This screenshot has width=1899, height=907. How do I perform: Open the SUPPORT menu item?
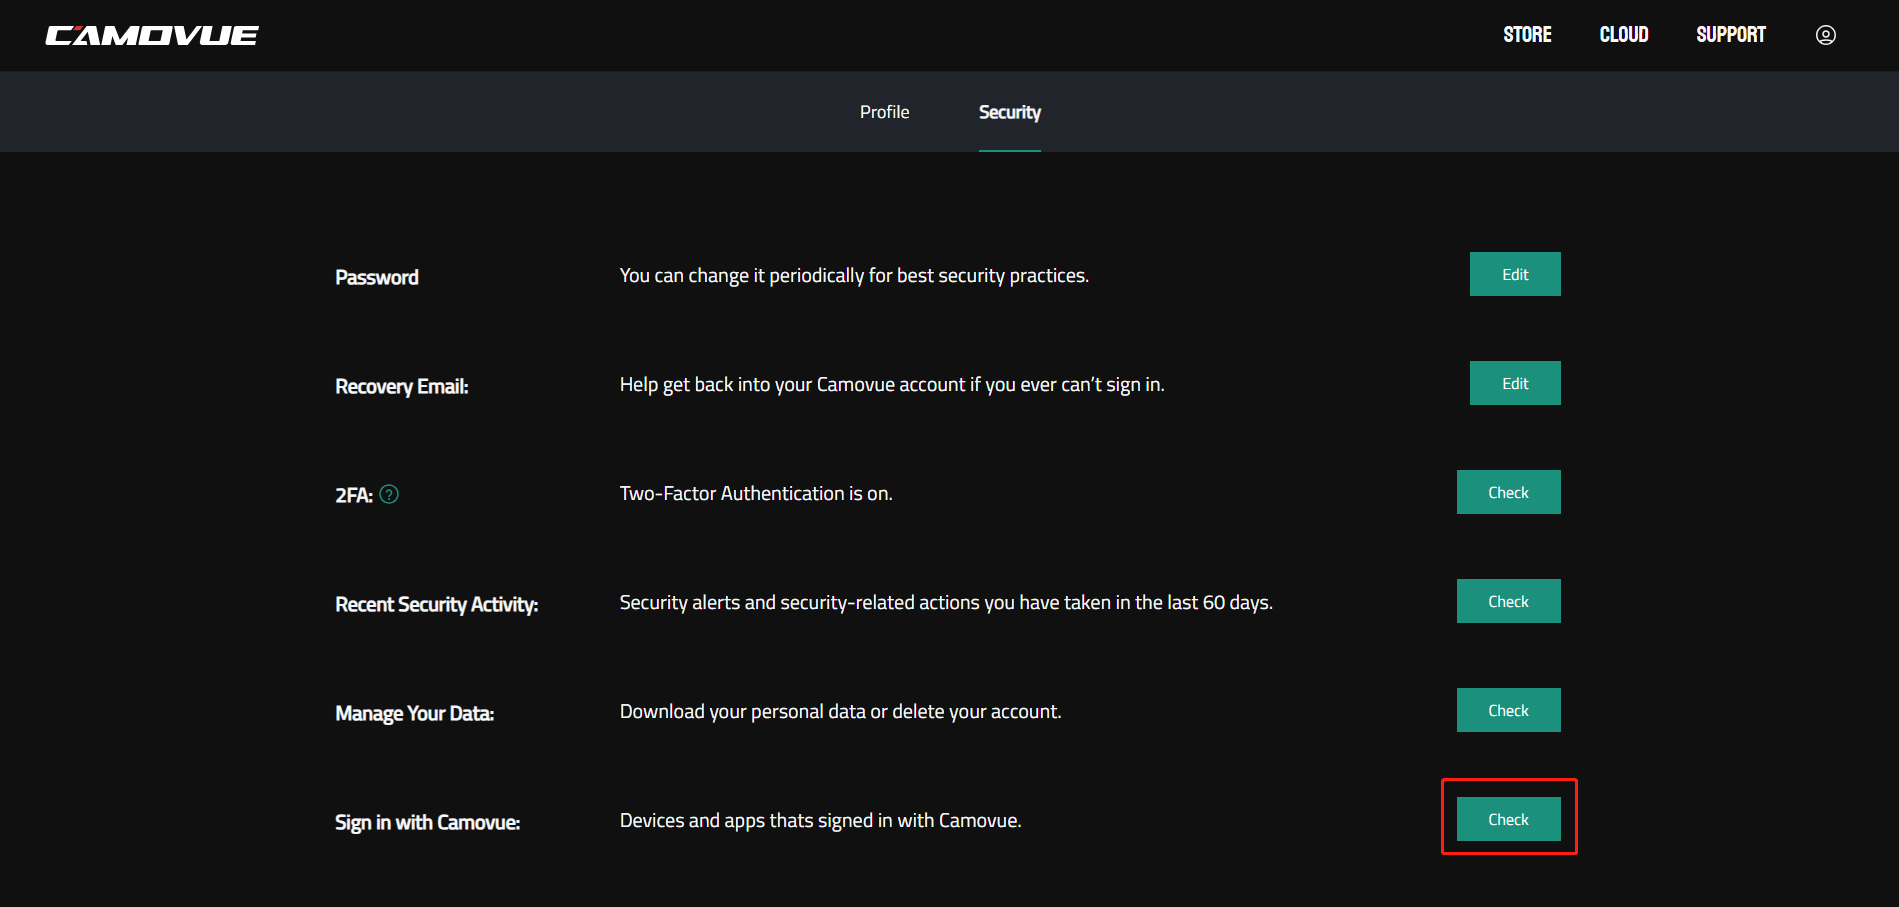pos(1731,35)
